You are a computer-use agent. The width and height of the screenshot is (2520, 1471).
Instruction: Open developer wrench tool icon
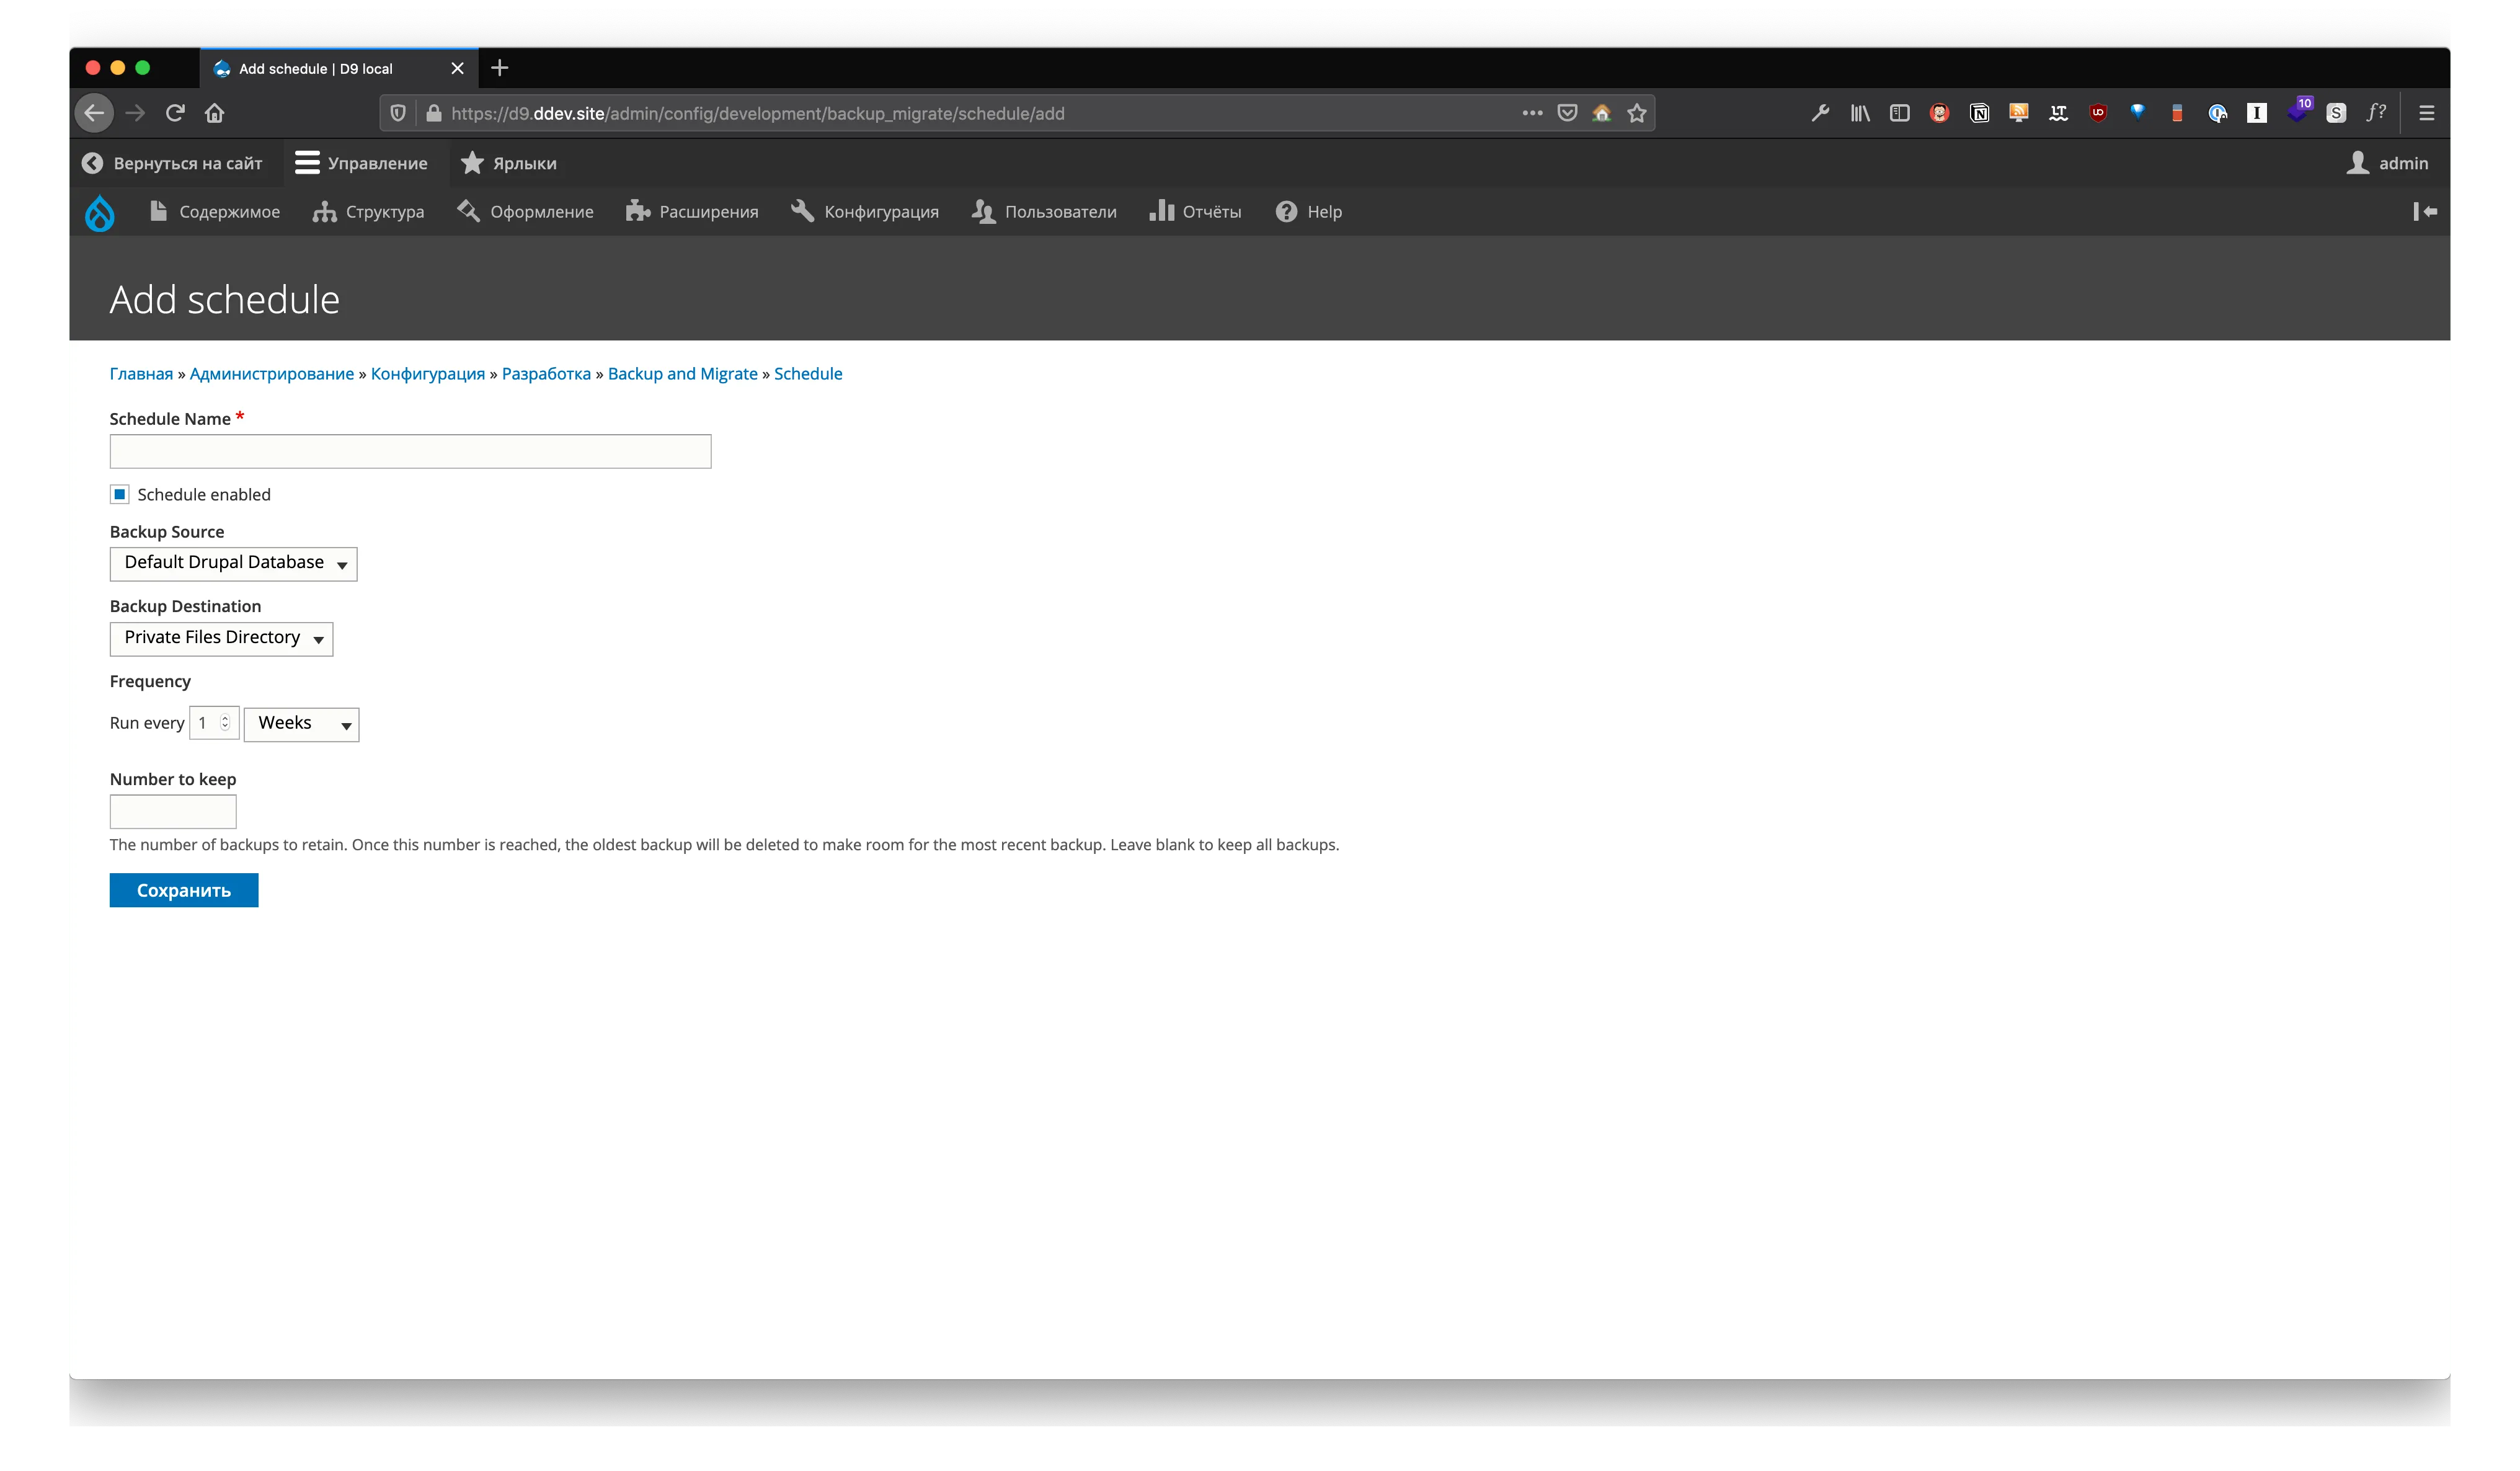(x=1820, y=113)
